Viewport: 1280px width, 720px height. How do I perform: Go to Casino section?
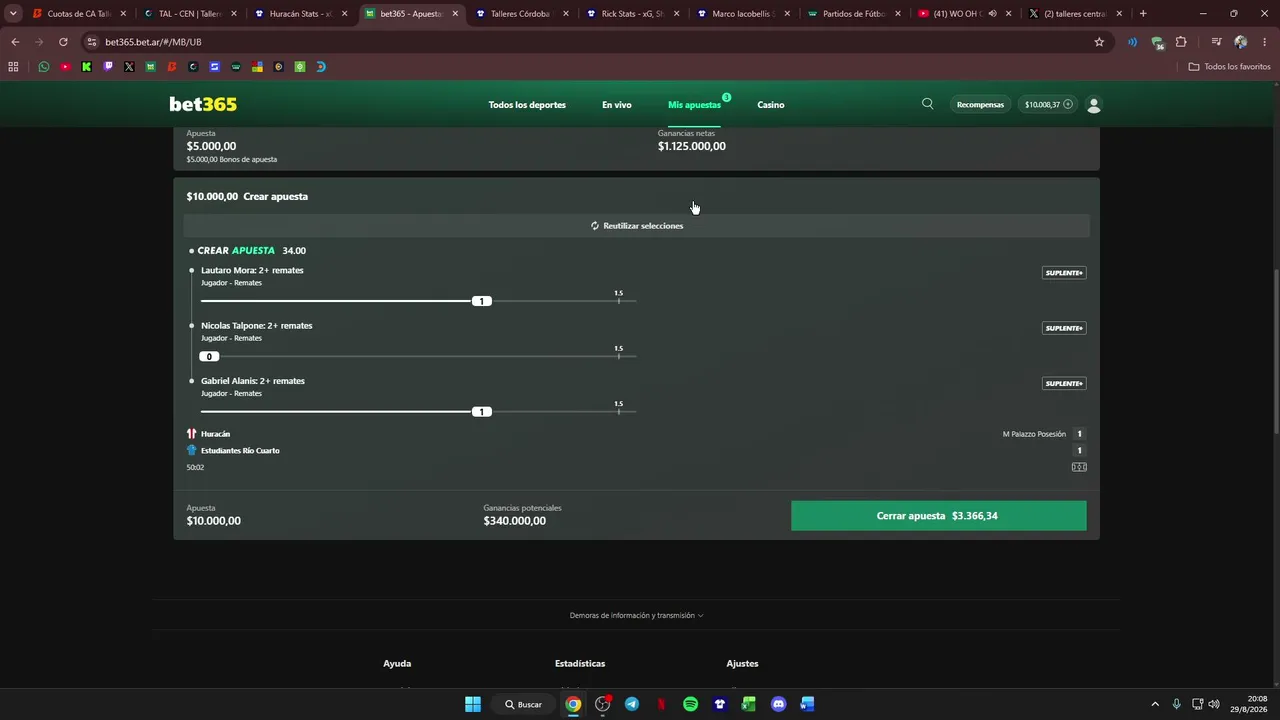(x=771, y=105)
